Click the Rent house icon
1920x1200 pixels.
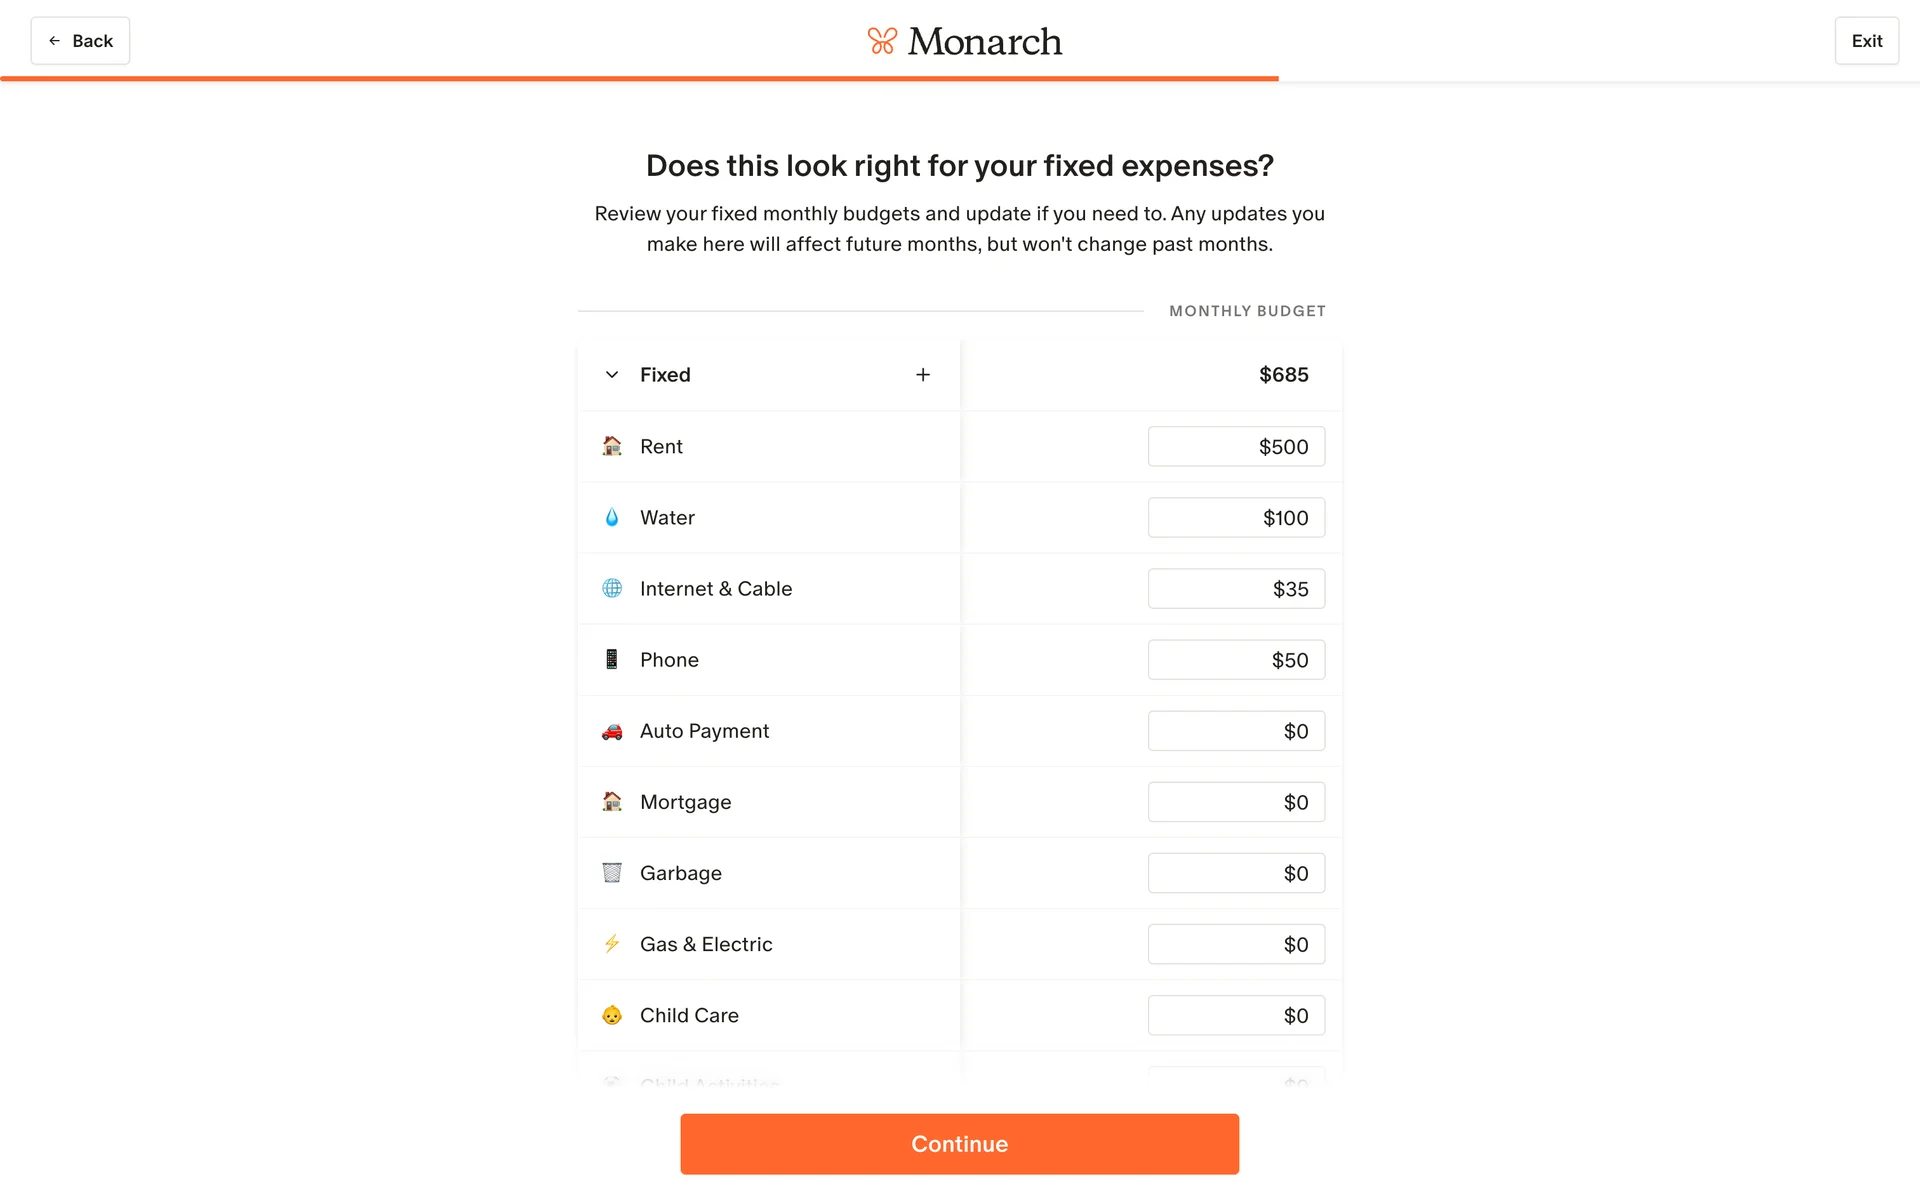pos(612,446)
